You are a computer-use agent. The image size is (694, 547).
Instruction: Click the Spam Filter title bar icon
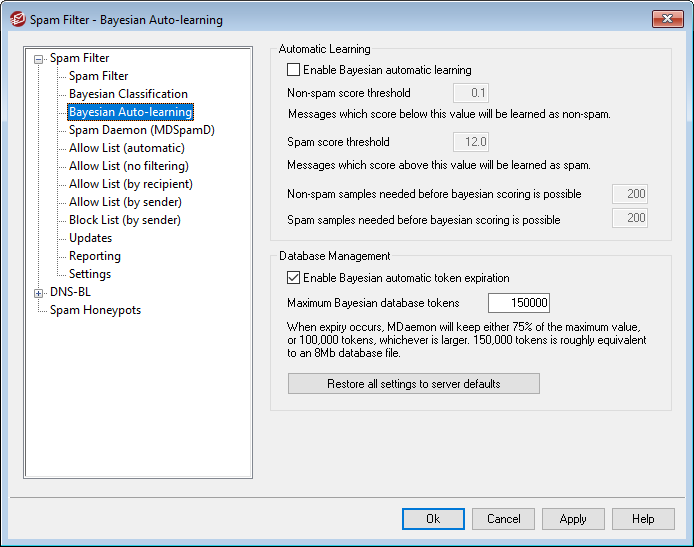(x=17, y=19)
